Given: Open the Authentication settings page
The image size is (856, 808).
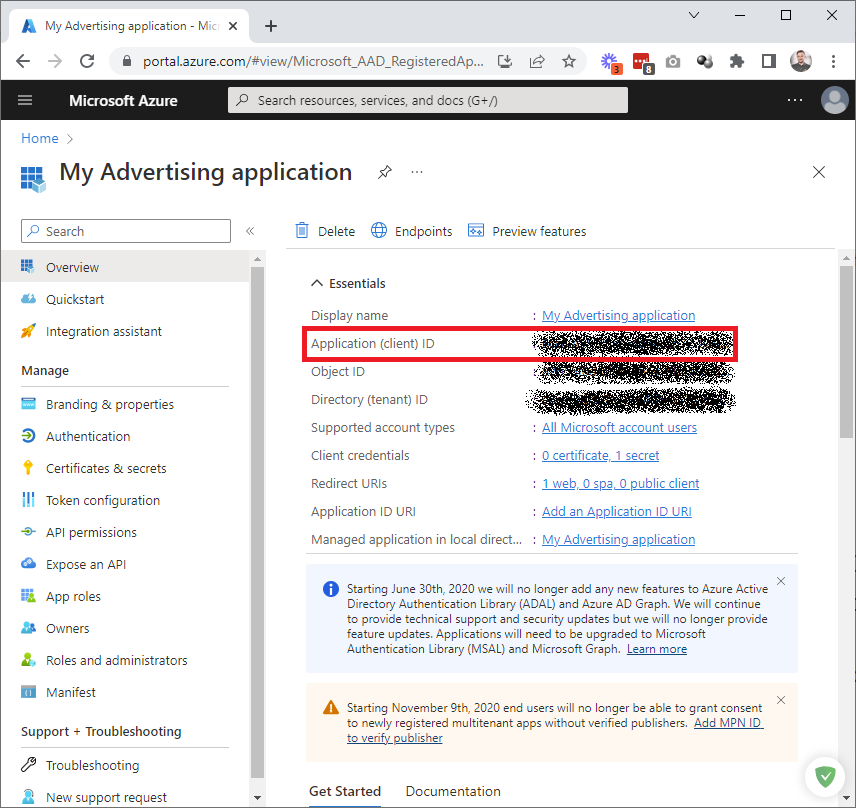Looking at the screenshot, I should [88, 436].
